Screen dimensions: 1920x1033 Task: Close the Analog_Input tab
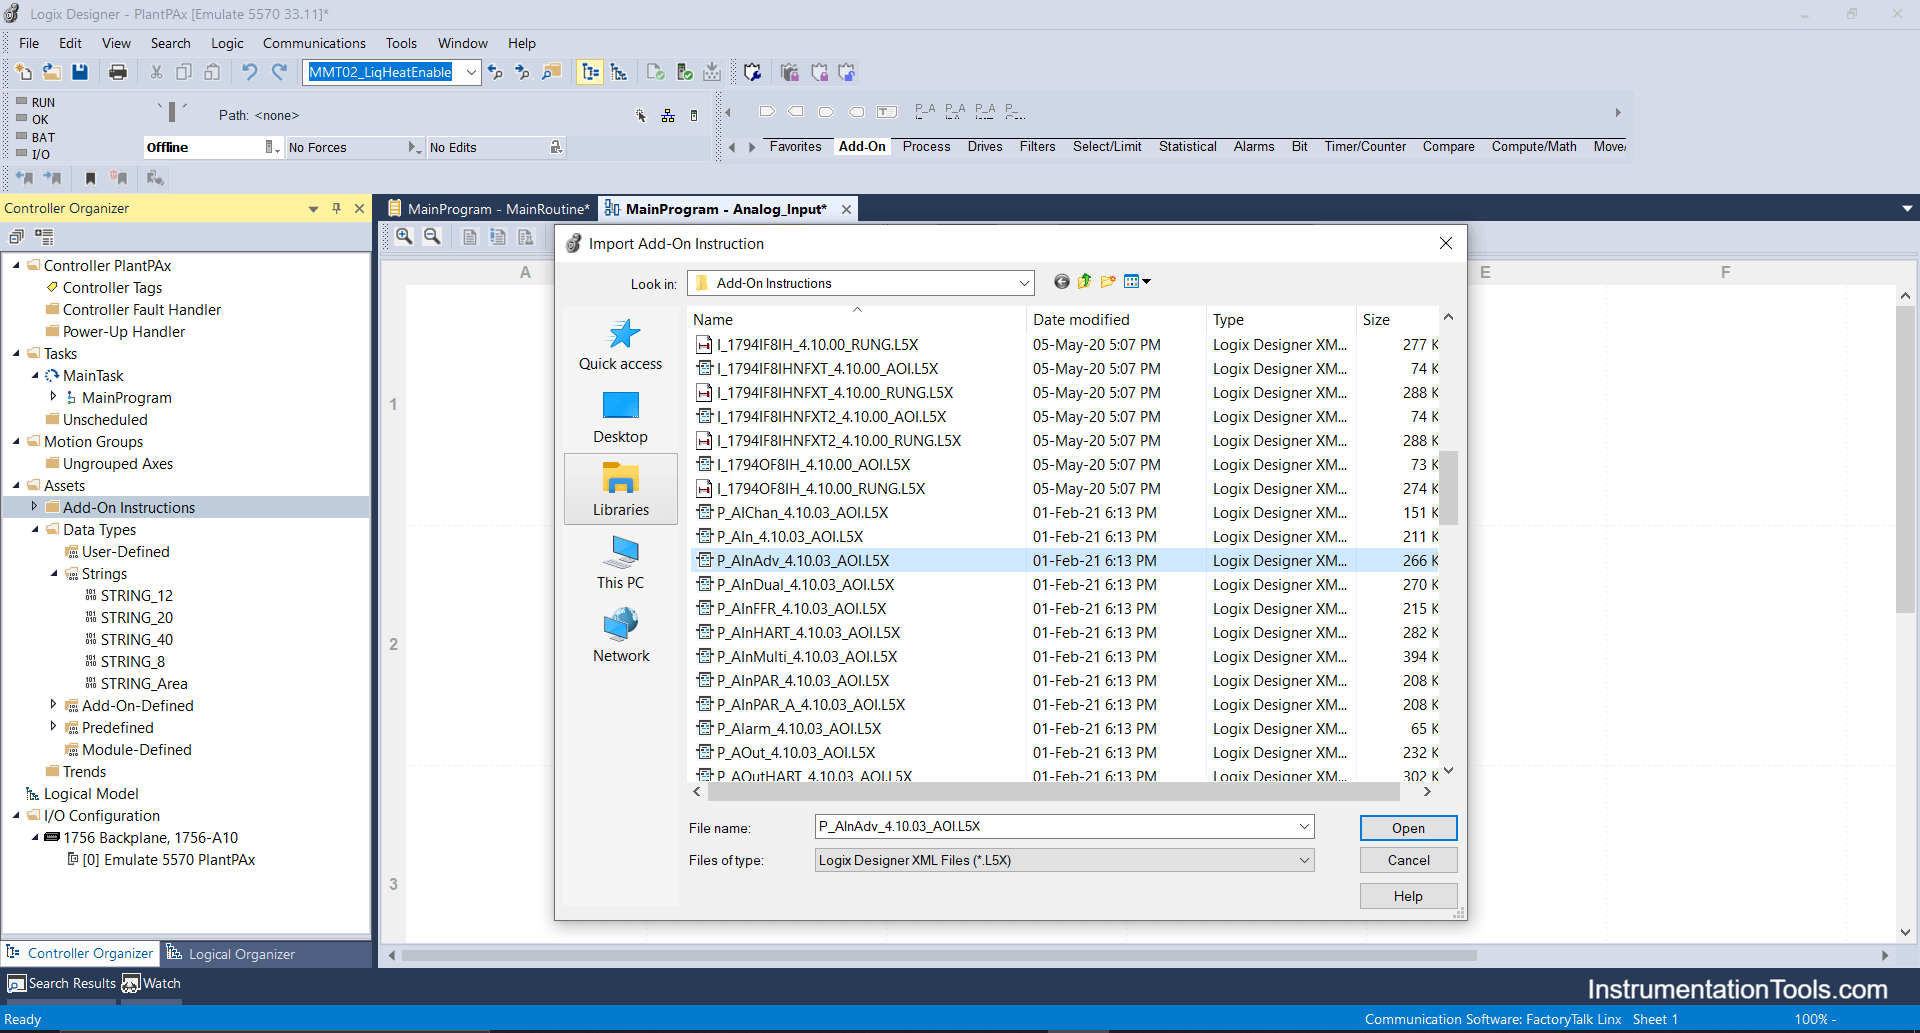pyautogui.click(x=846, y=209)
